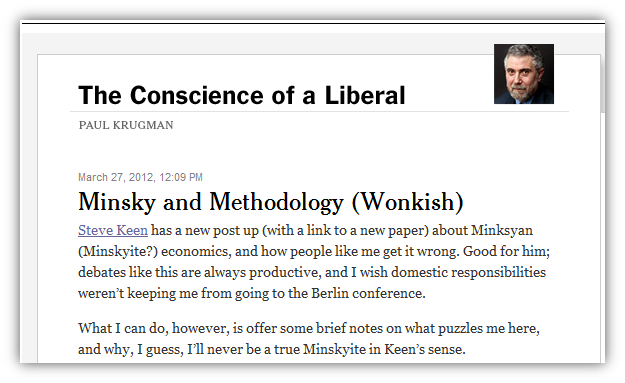The width and height of the screenshot is (625, 383).
Task: Click the 12:09 PM time text
Action: click(181, 177)
